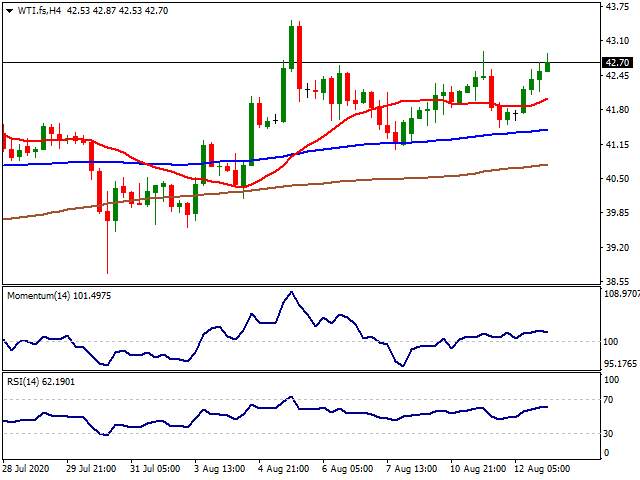Click the 41.80 price axis value
The width and height of the screenshot is (640, 480).
(x=618, y=110)
